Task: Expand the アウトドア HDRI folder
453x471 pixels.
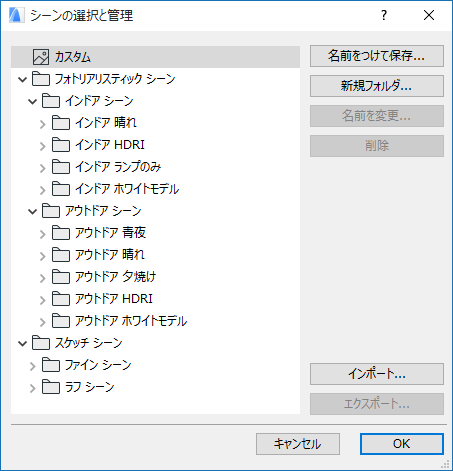Action: tap(42, 300)
